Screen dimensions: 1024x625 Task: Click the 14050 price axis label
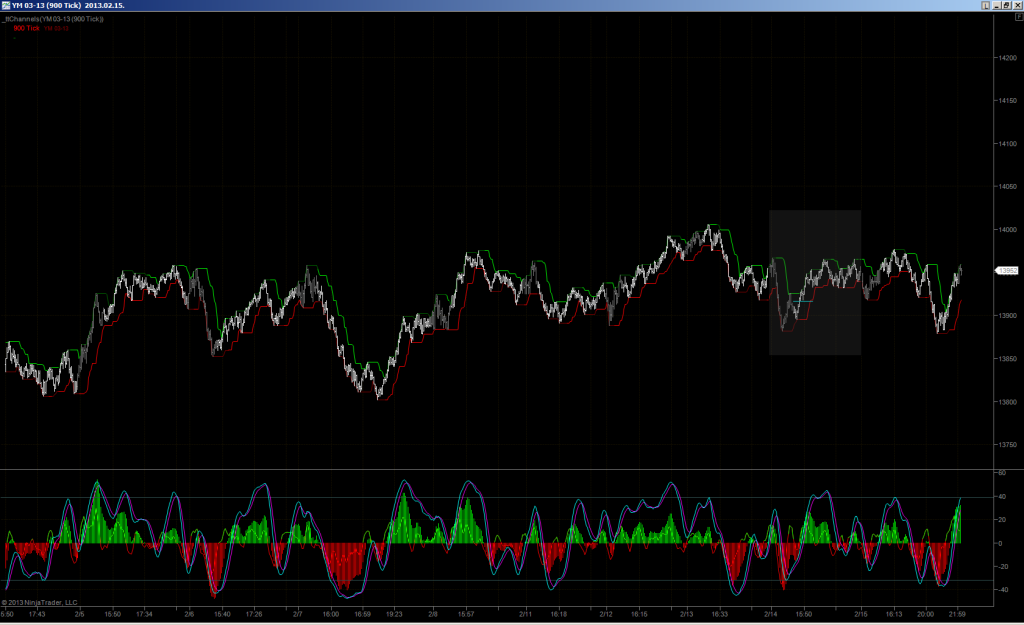tap(1008, 187)
